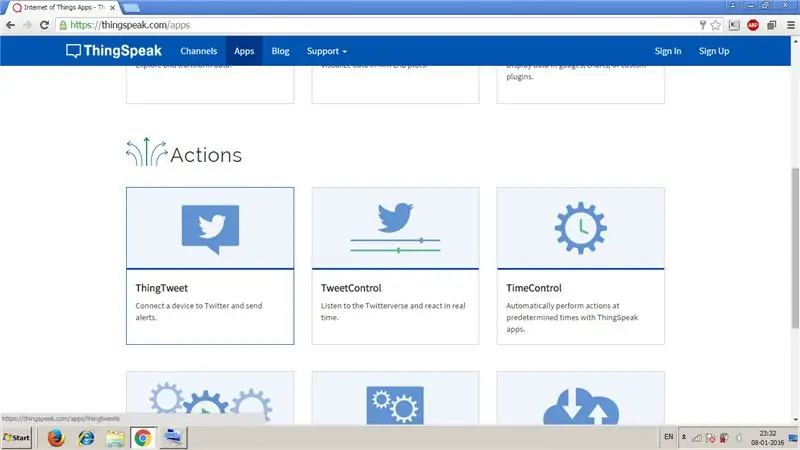Screen dimensions: 800x450
Task: Click the K extension icon
Action: 734,25
